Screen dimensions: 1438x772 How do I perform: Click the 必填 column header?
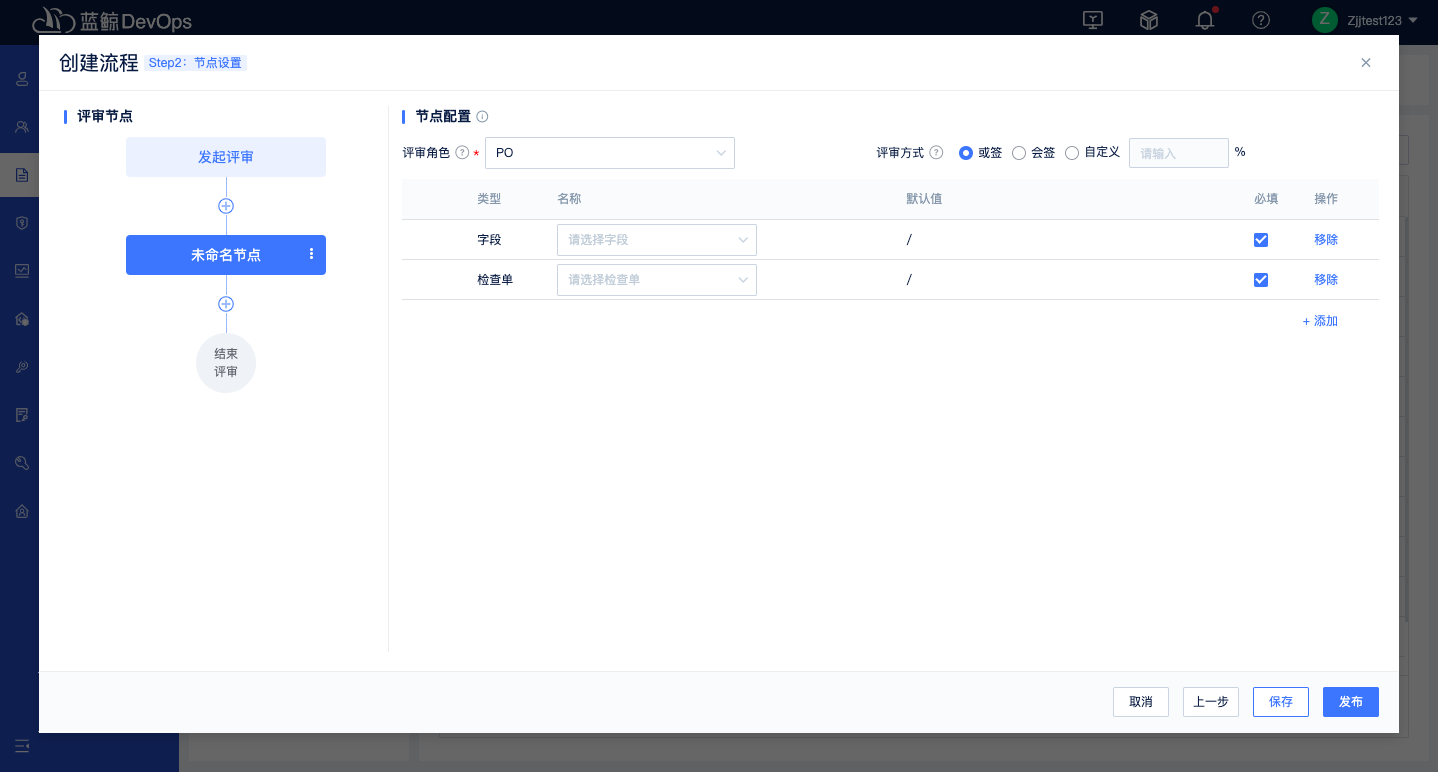click(x=1266, y=199)
